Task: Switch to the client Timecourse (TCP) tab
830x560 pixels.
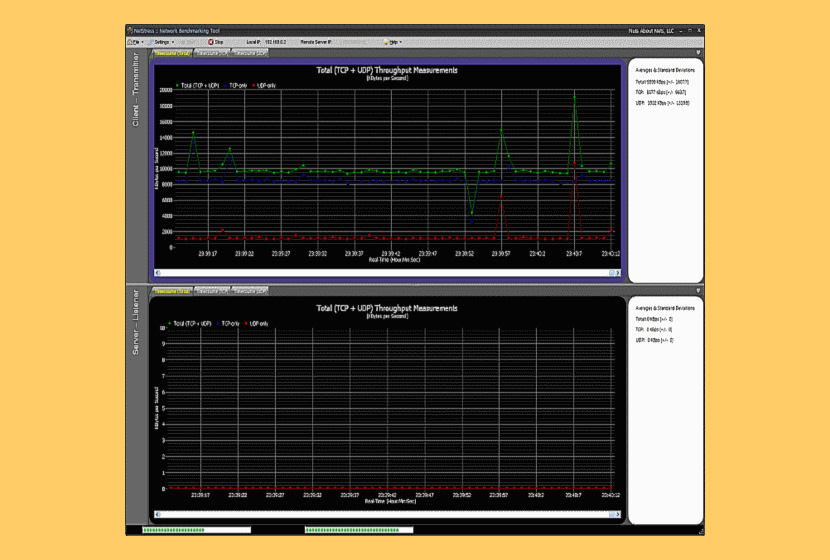Action: coord(211,53)
